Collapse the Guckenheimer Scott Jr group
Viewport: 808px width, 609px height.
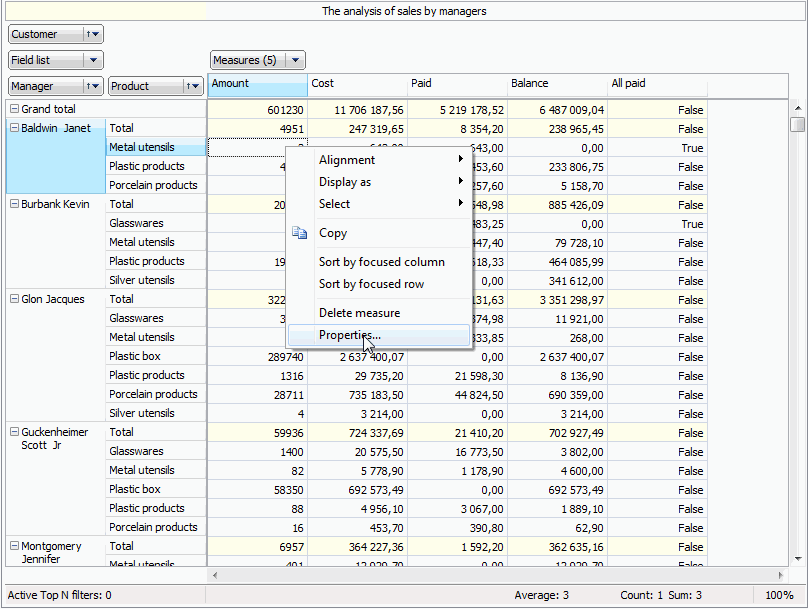coord(14,432)
